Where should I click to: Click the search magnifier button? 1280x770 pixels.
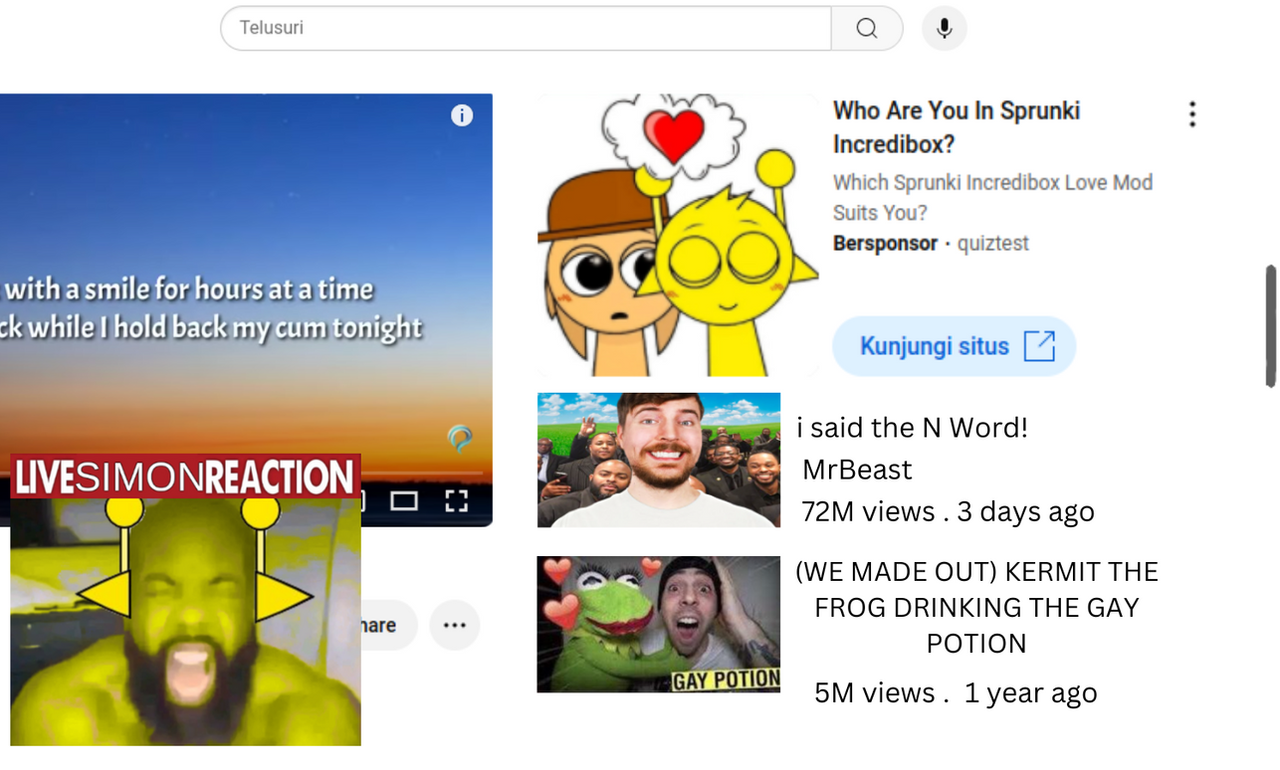[867, 28]
